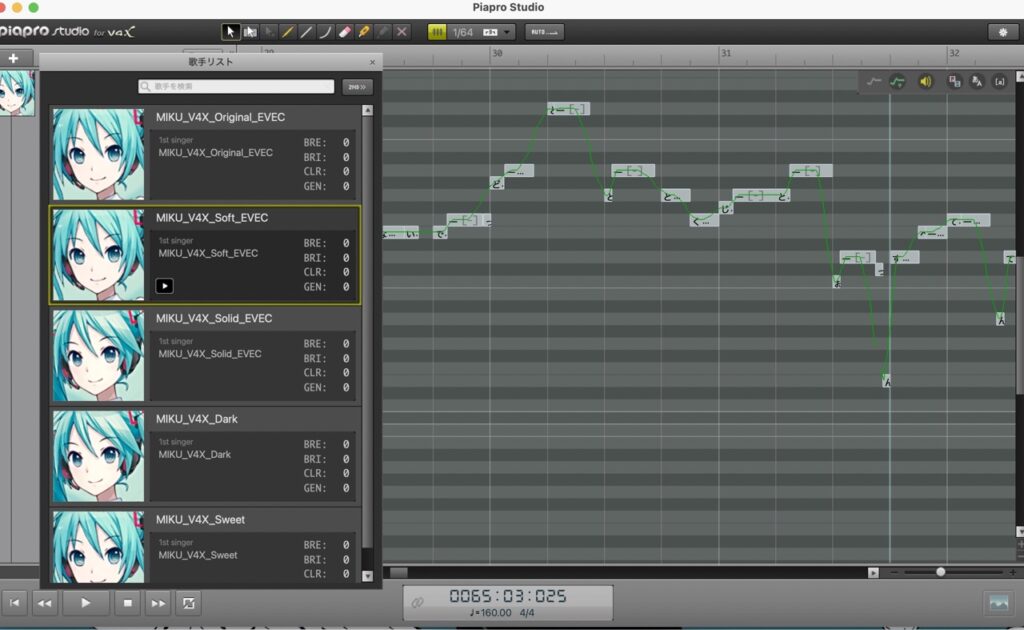Select the curve drawing tool
This screenshot has height=630, width=1024.
(325, 31)
